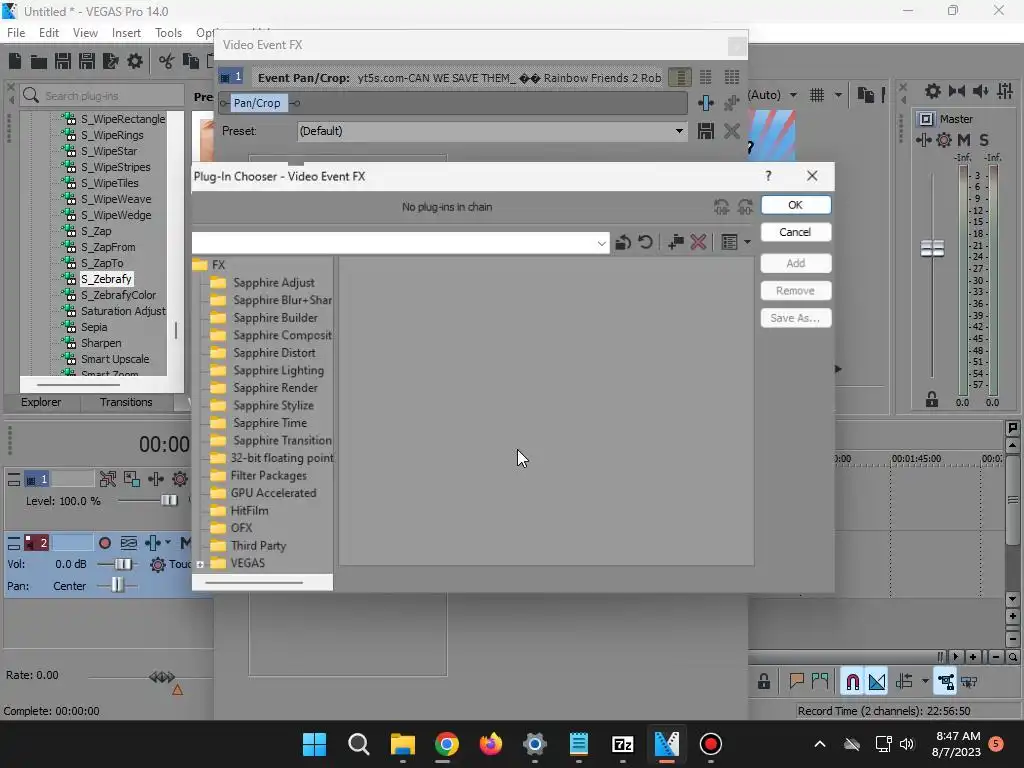This screenshot has height=768, width=1024.
Task: Click the track 1 Level slider handle
Action: [168, 501]
